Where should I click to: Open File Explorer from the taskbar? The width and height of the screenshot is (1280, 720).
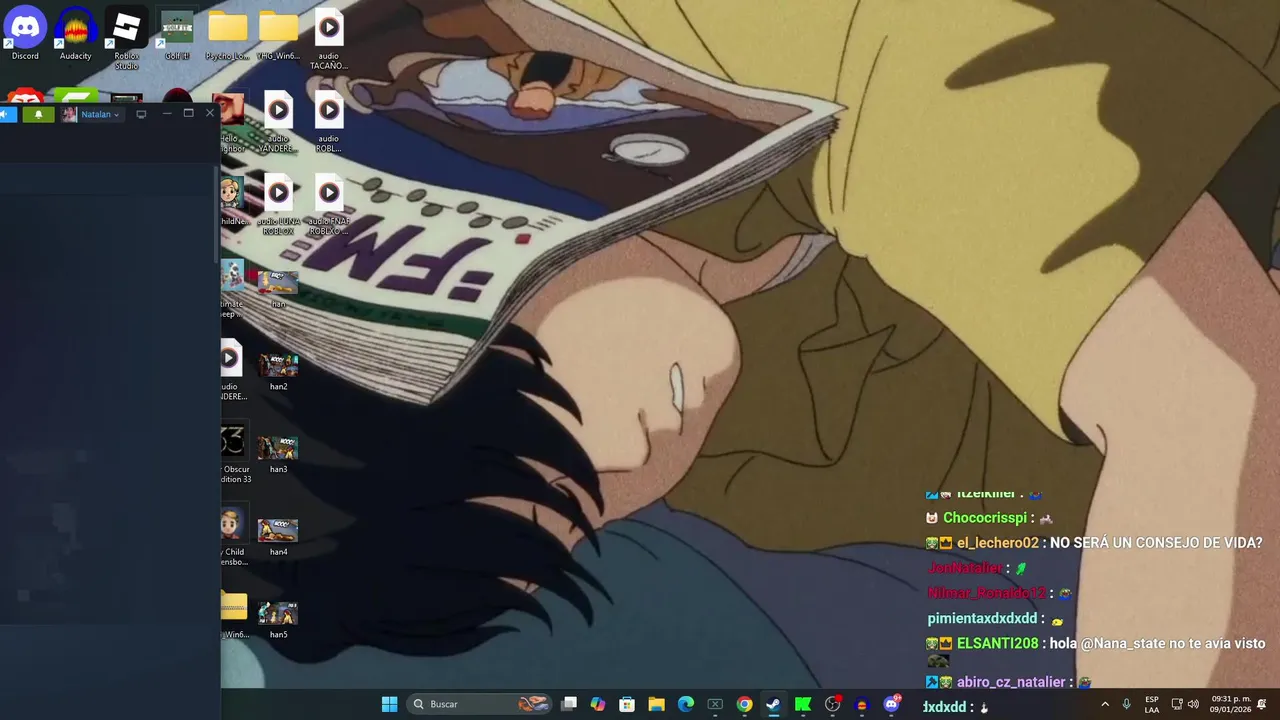click(656, 704)
